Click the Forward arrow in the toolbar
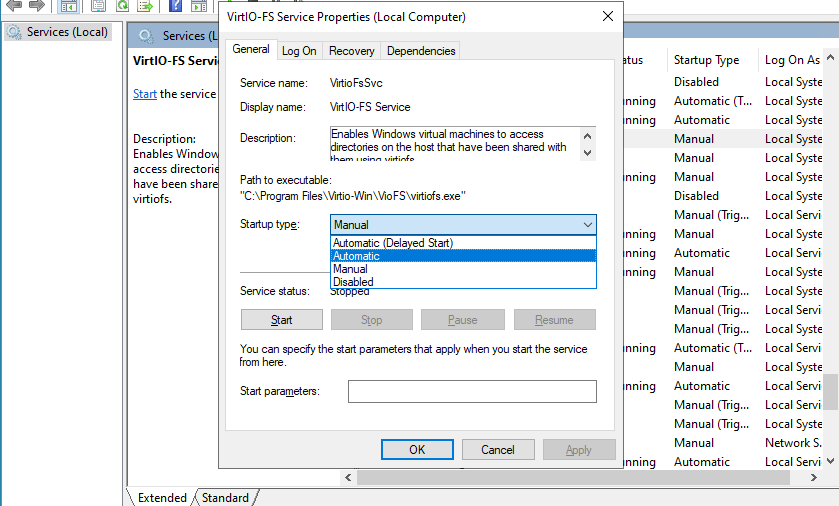 [36, 5]
